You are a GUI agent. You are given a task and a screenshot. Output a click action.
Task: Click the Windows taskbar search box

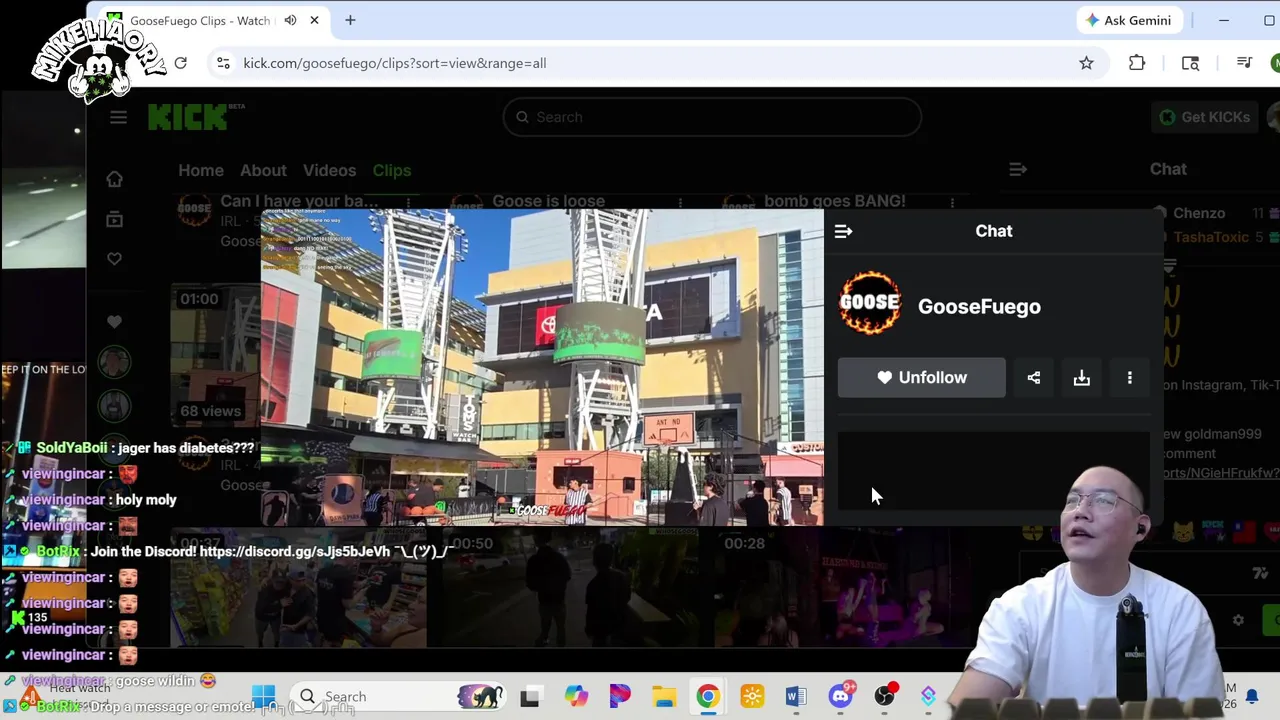pos(398,697)
